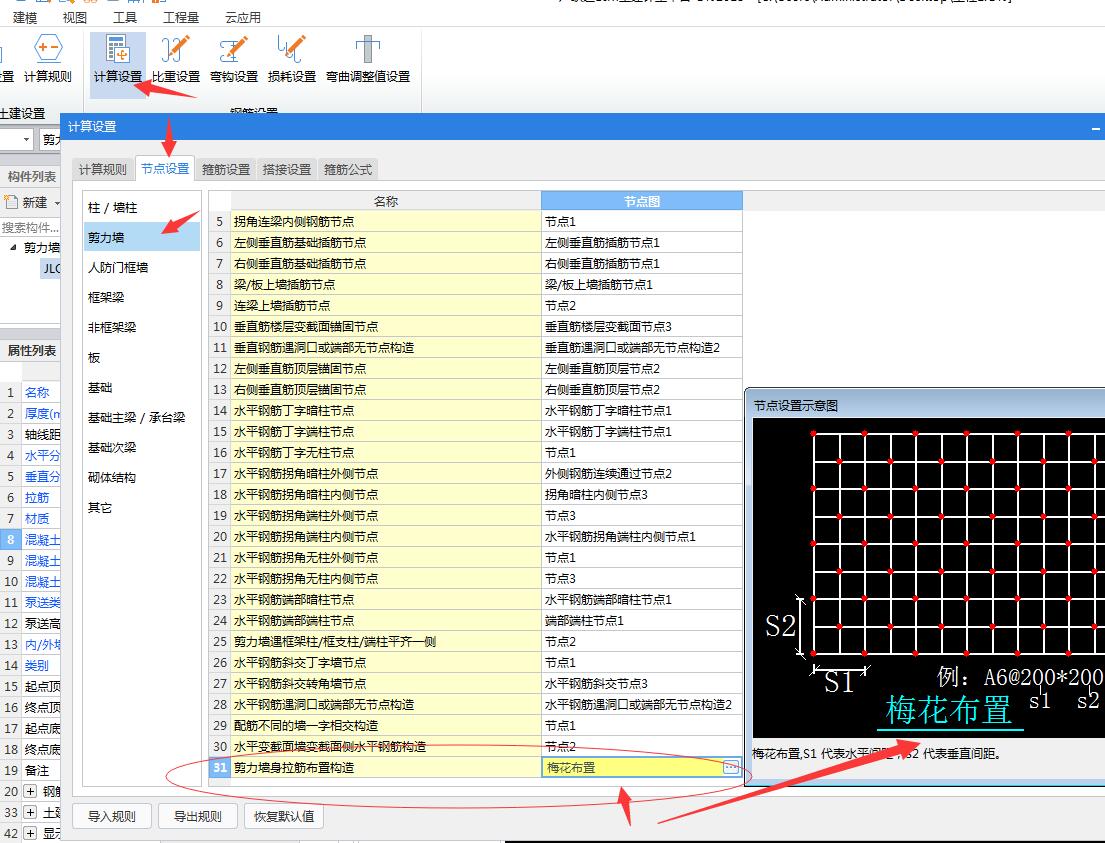The width and height of the screenshot is (1105, 843).
Task: Select 砌体结构 category
Action: 142,477
